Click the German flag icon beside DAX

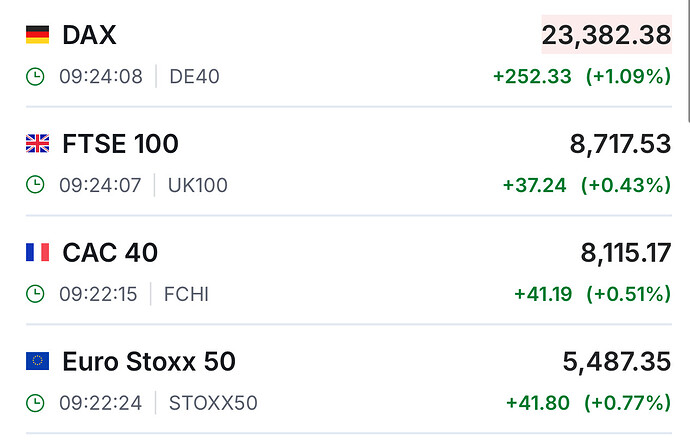(x=37, y=36)
